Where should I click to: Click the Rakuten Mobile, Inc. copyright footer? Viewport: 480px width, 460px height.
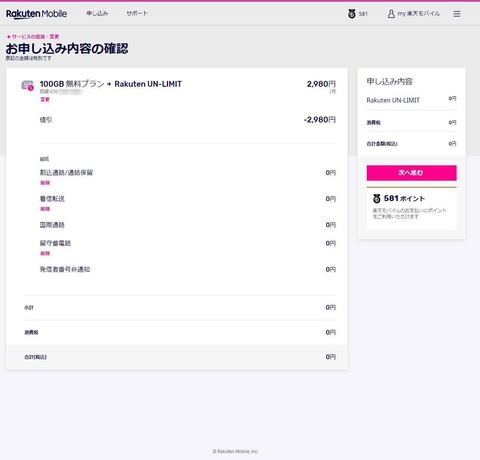pyautogui.click(x=236, y=451)
